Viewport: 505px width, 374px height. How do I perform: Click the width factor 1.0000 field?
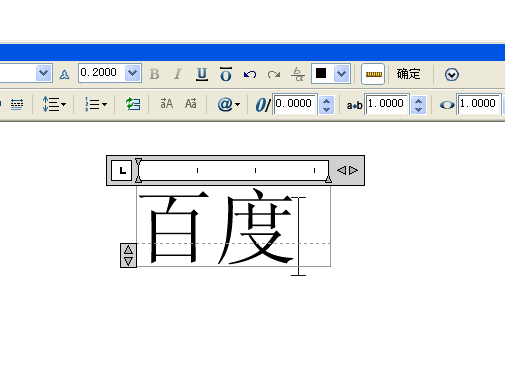(x=479, y=104)
